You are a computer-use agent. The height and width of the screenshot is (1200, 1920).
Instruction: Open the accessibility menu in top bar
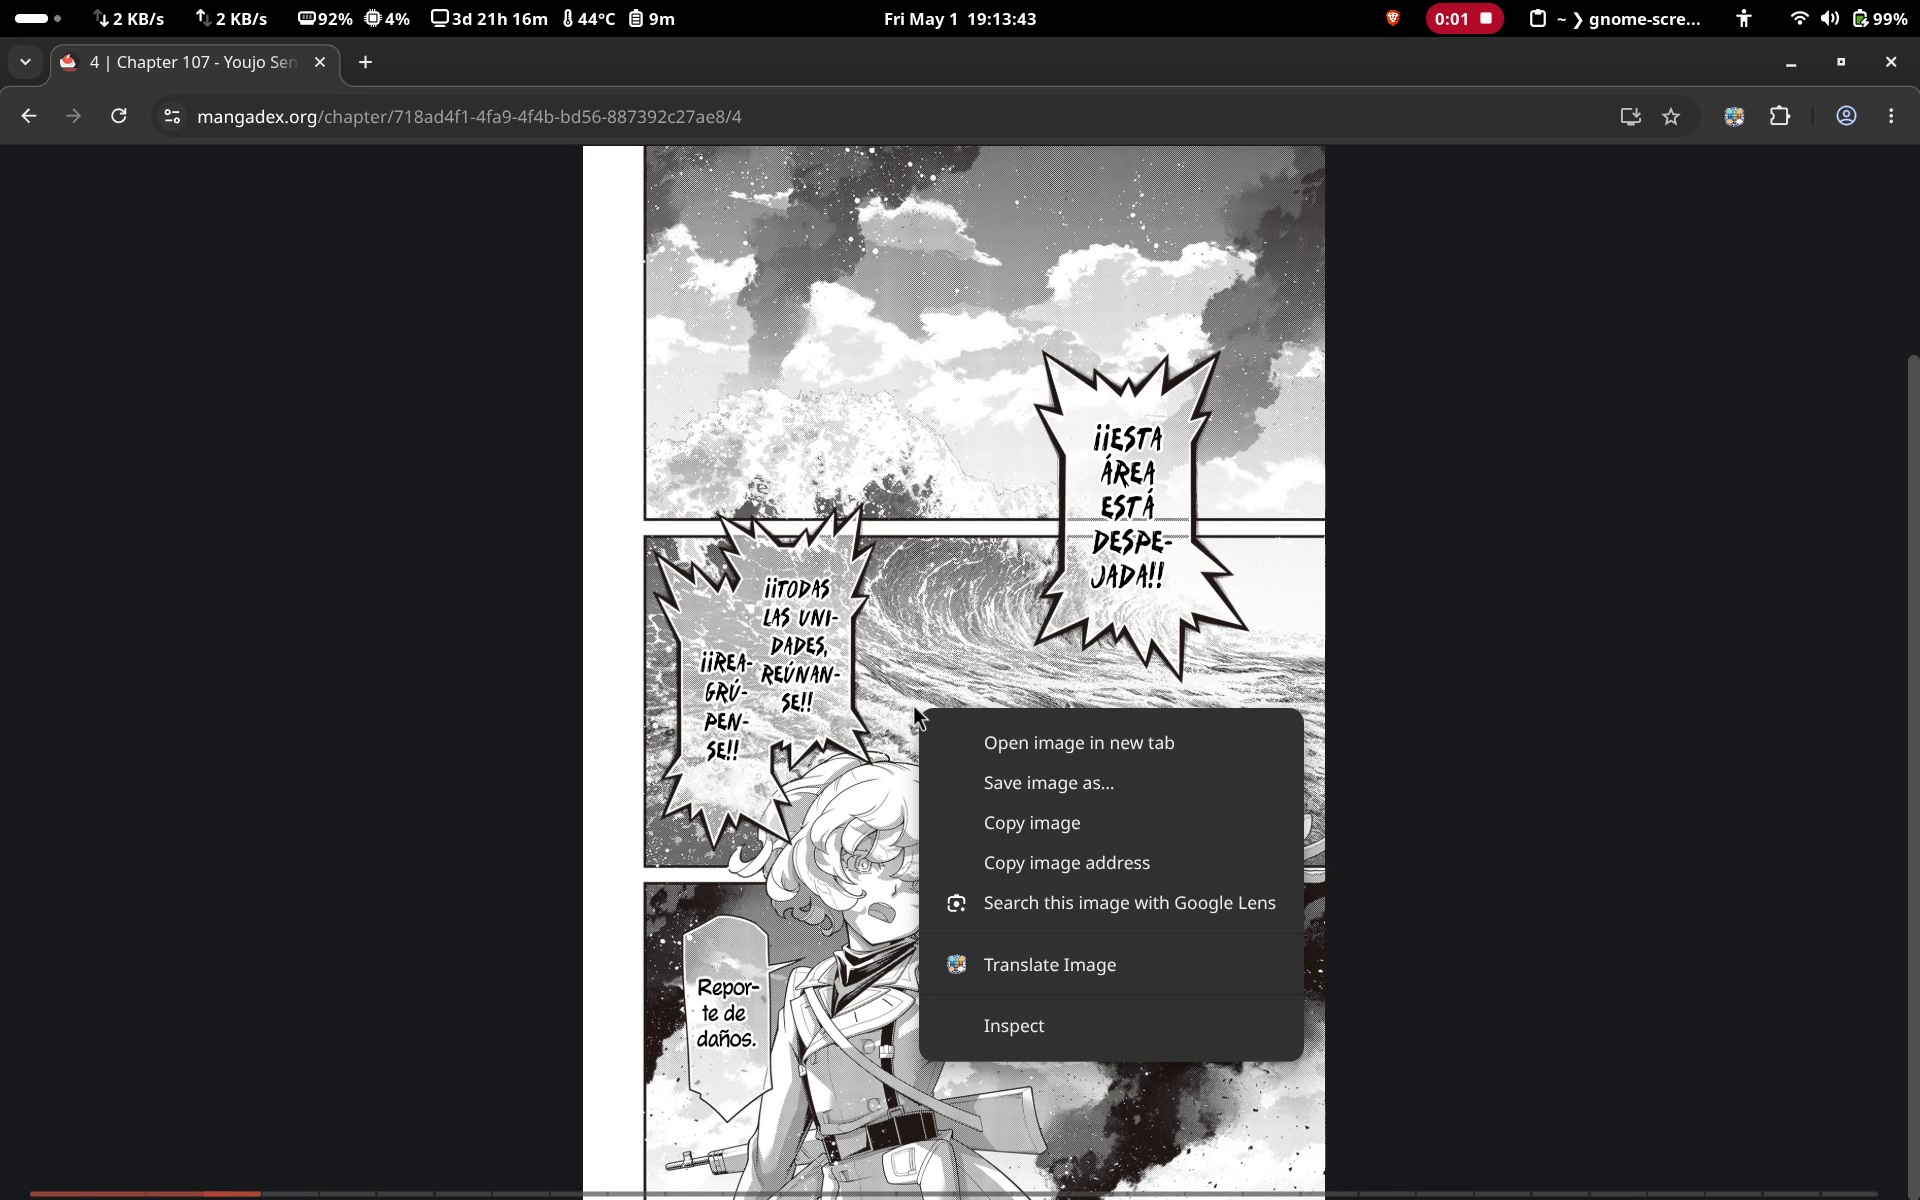[1744, 18]
